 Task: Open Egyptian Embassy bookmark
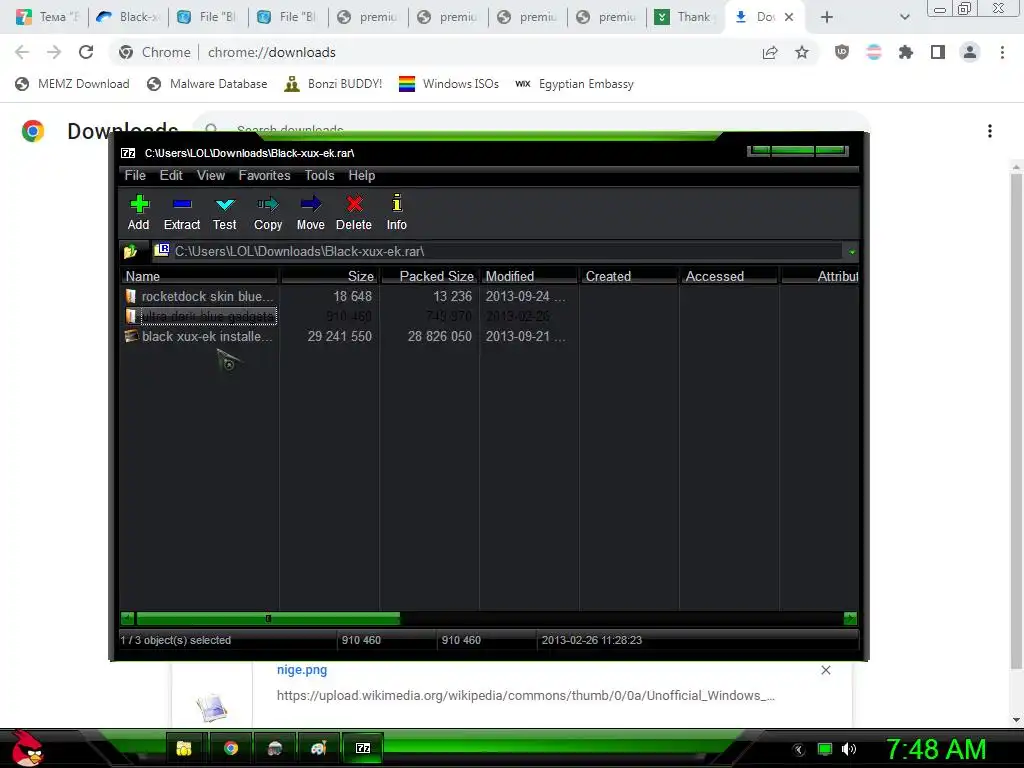575,84
